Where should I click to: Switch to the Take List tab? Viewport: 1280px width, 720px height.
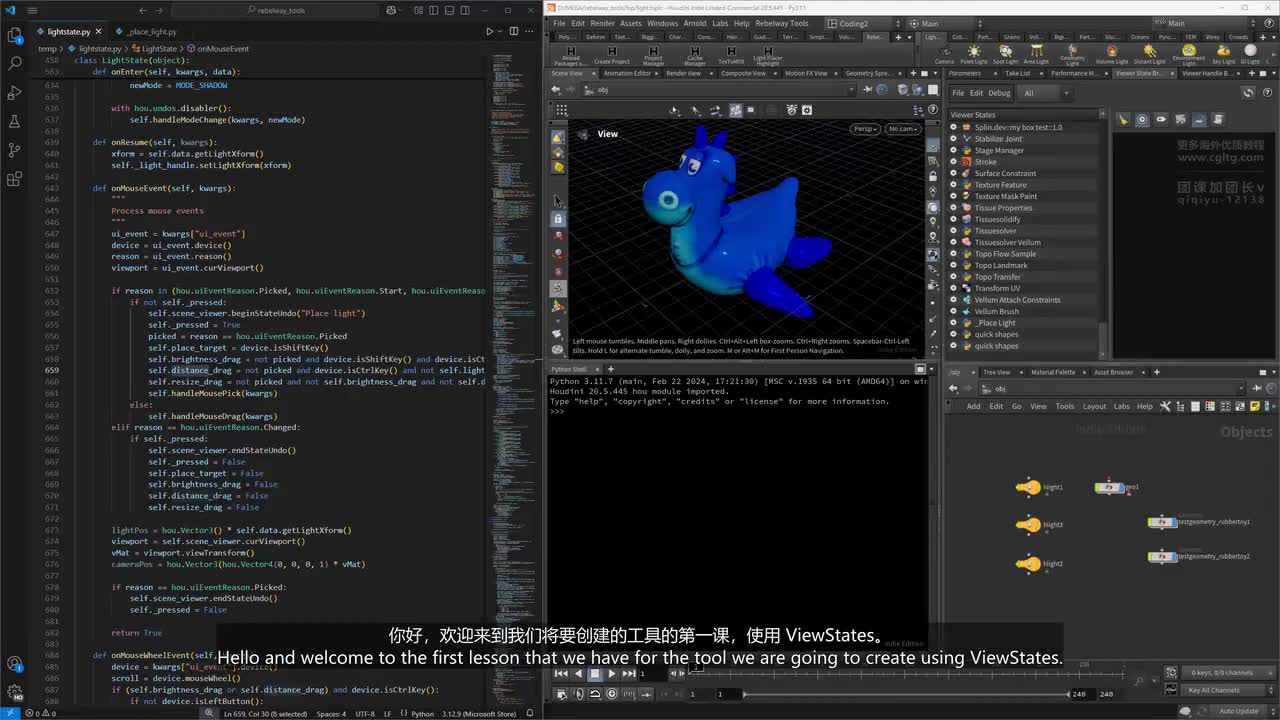click(x=1017, y=73)
